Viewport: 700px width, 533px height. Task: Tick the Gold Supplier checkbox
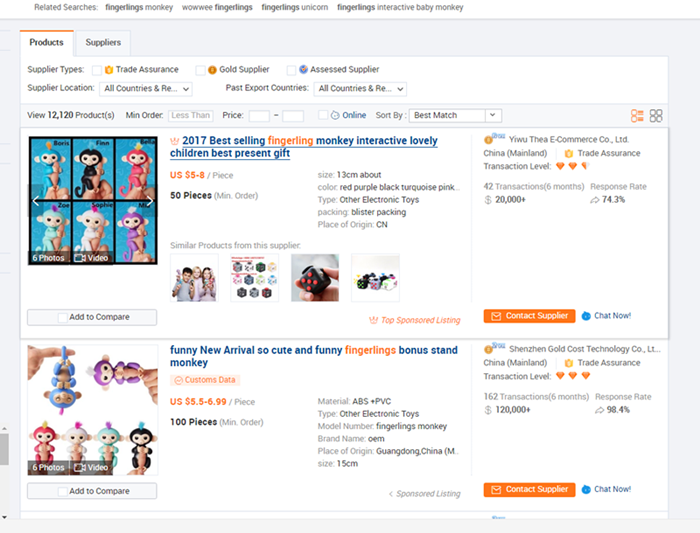(201, 70)
